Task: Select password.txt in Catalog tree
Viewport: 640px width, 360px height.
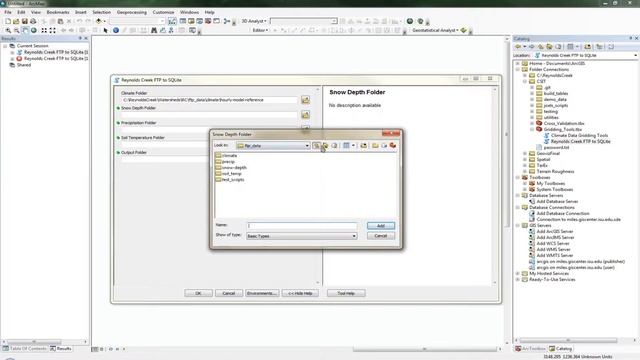Action: pyautogui.click(x=552, y=148)
